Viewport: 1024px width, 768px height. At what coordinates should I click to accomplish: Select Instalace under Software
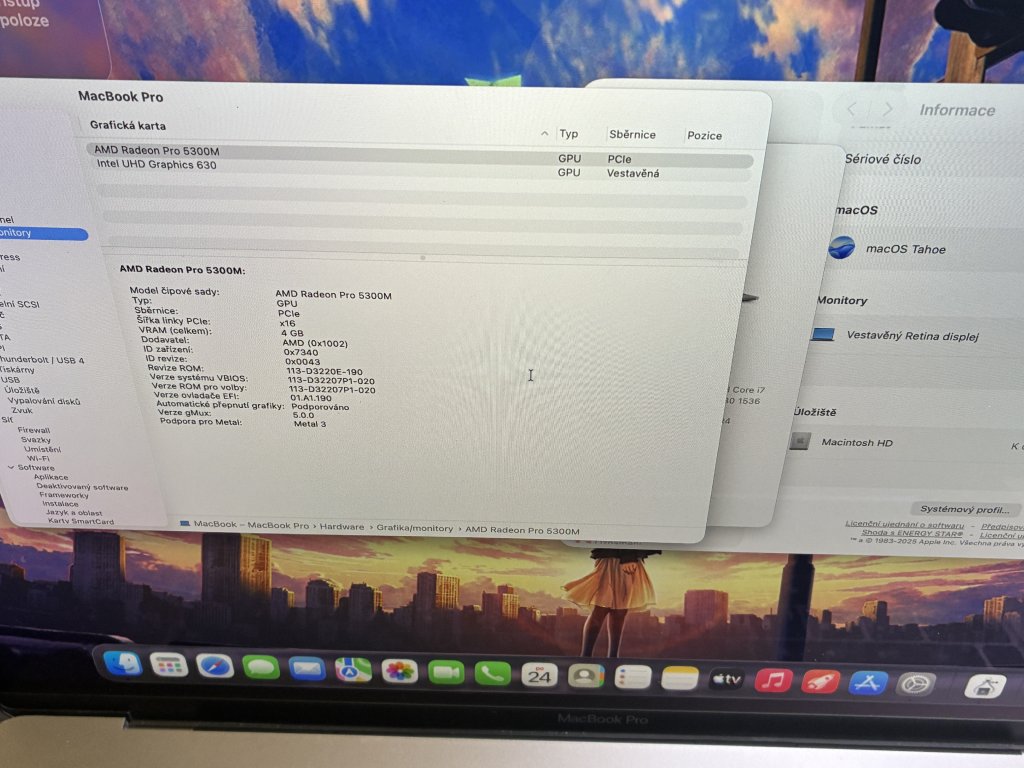click(x=60, y=504)
